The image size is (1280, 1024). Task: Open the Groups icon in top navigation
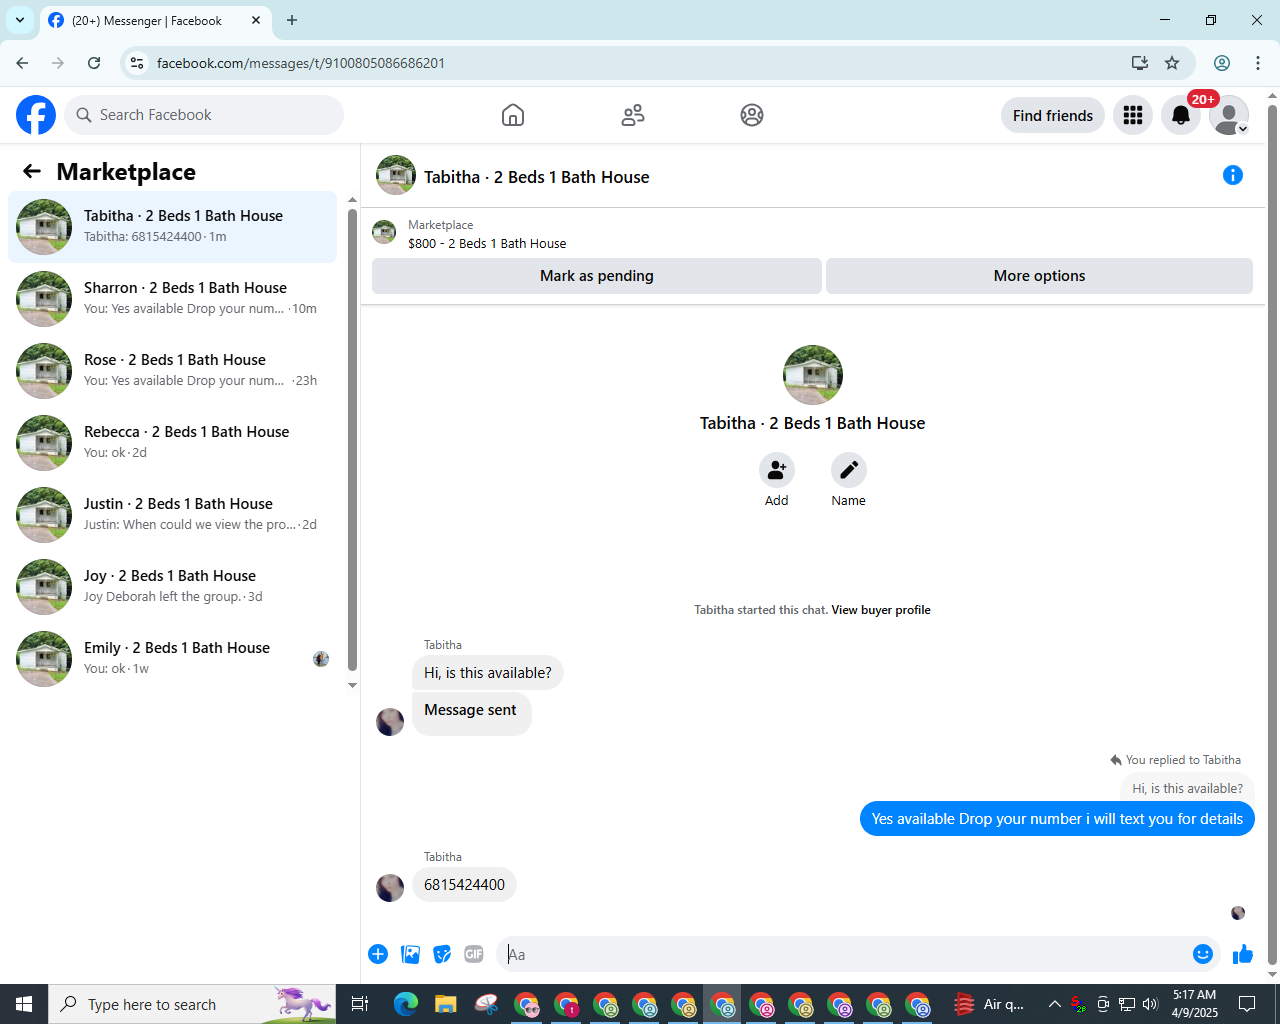click(x=752, y=115)
